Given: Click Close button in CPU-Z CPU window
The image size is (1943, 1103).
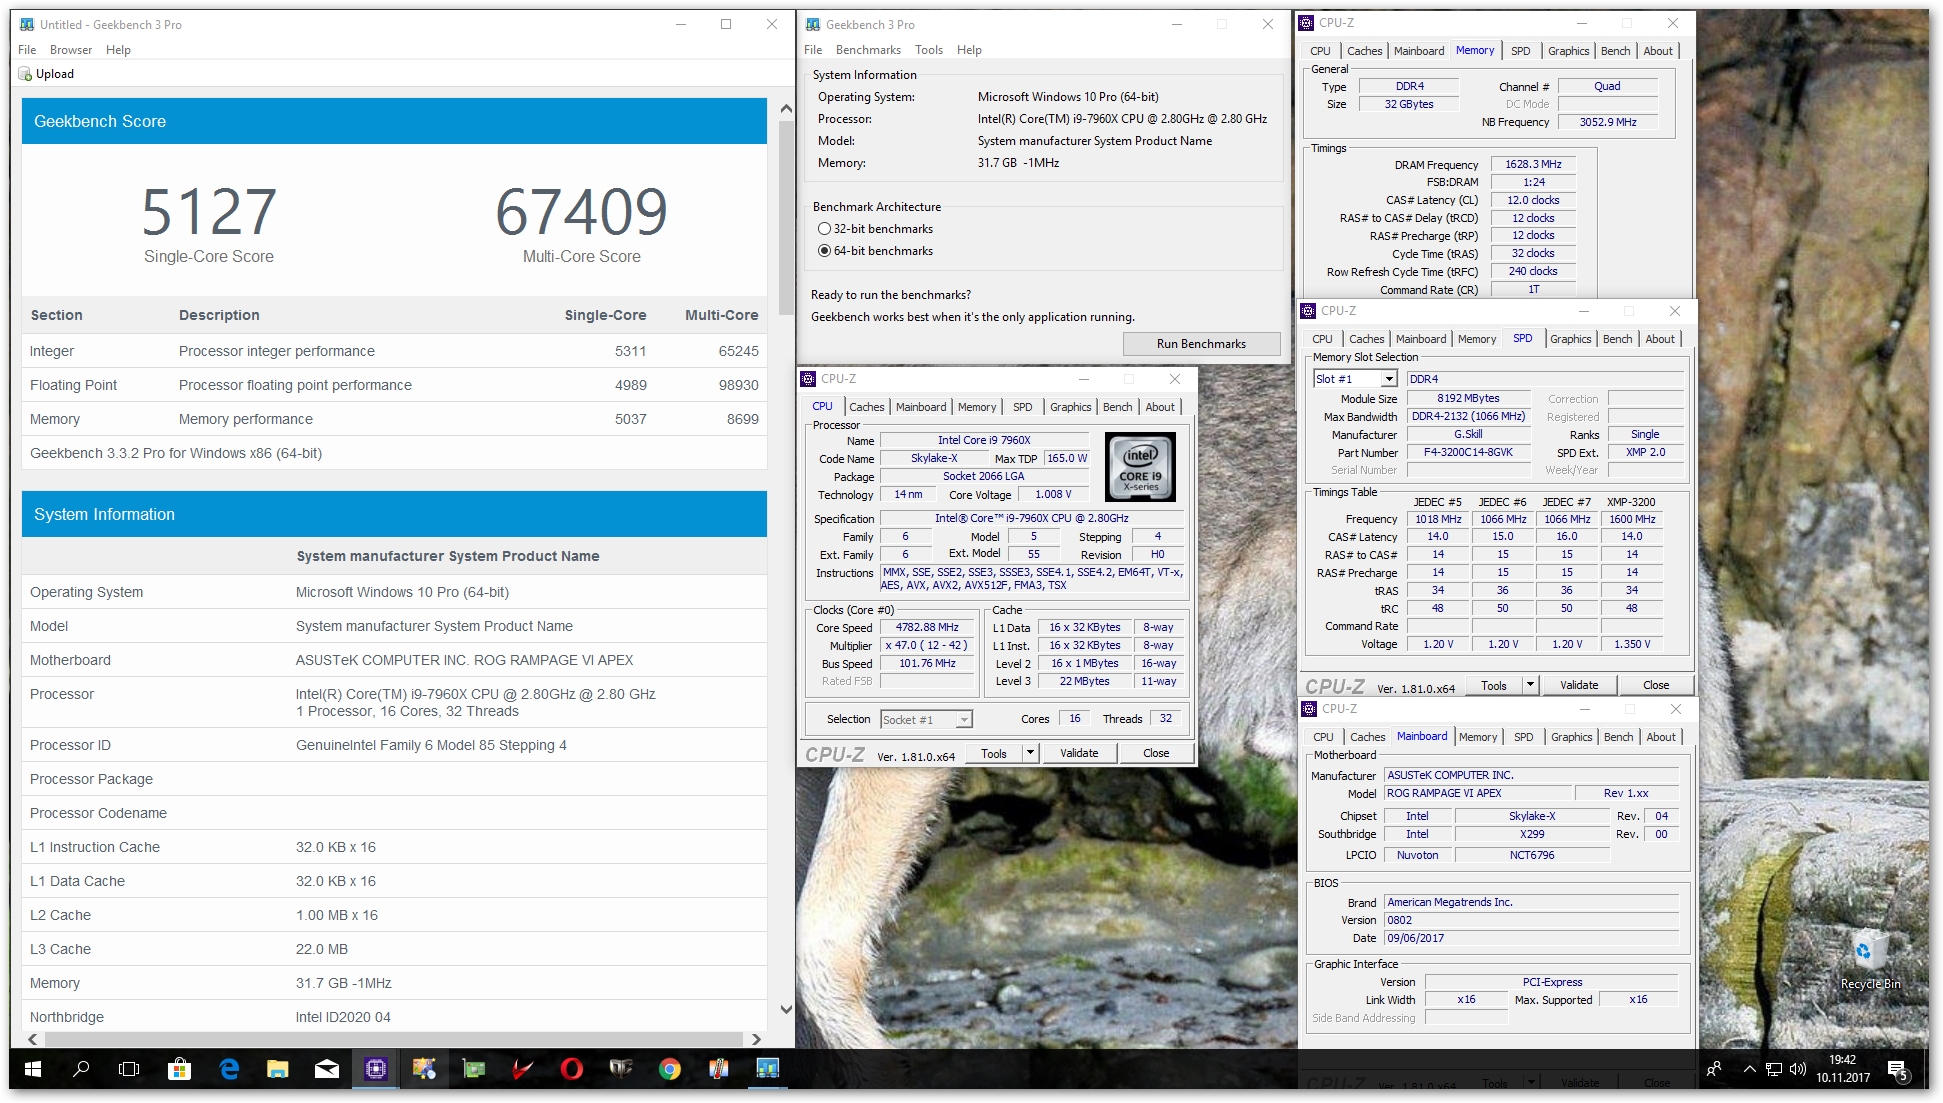Looking at the screenshot, I should click(x=1156, y=753).
